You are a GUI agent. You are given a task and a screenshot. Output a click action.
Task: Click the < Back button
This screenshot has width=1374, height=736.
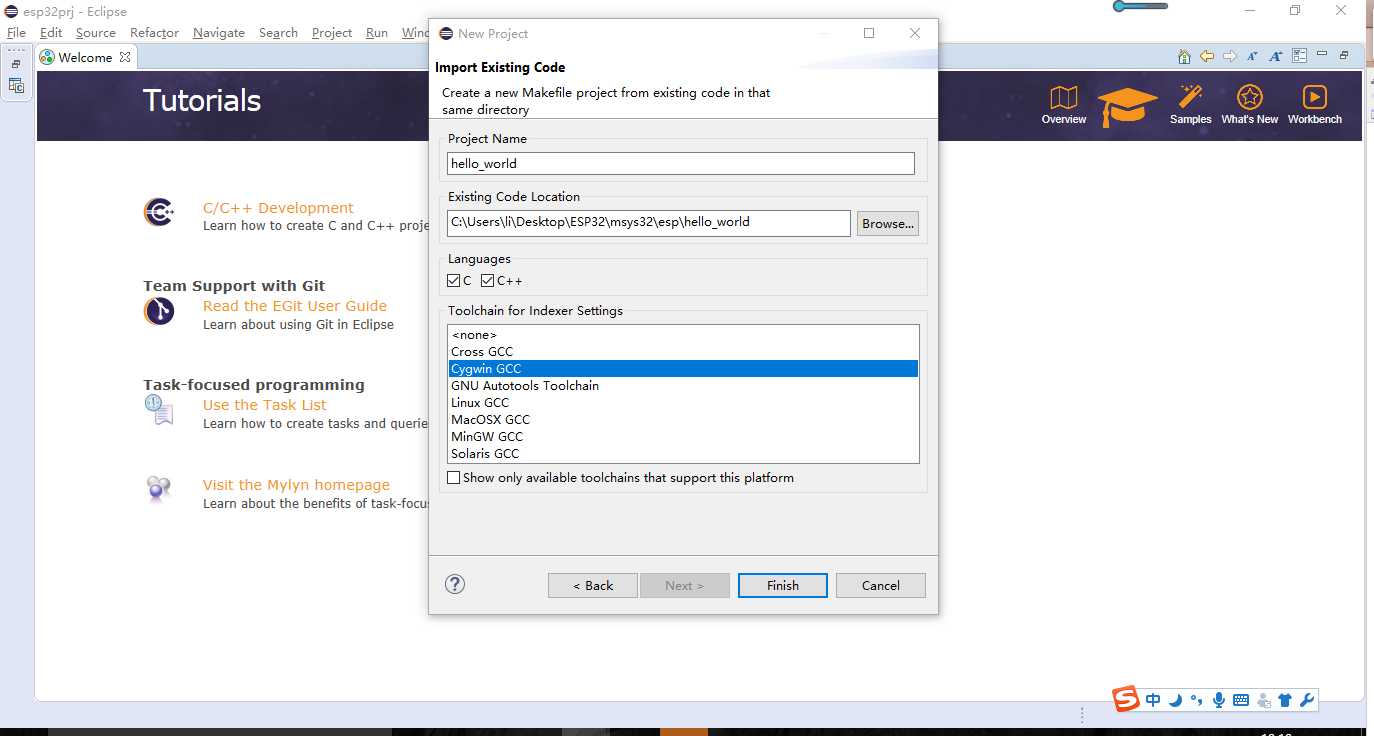(x=593, y=585)
